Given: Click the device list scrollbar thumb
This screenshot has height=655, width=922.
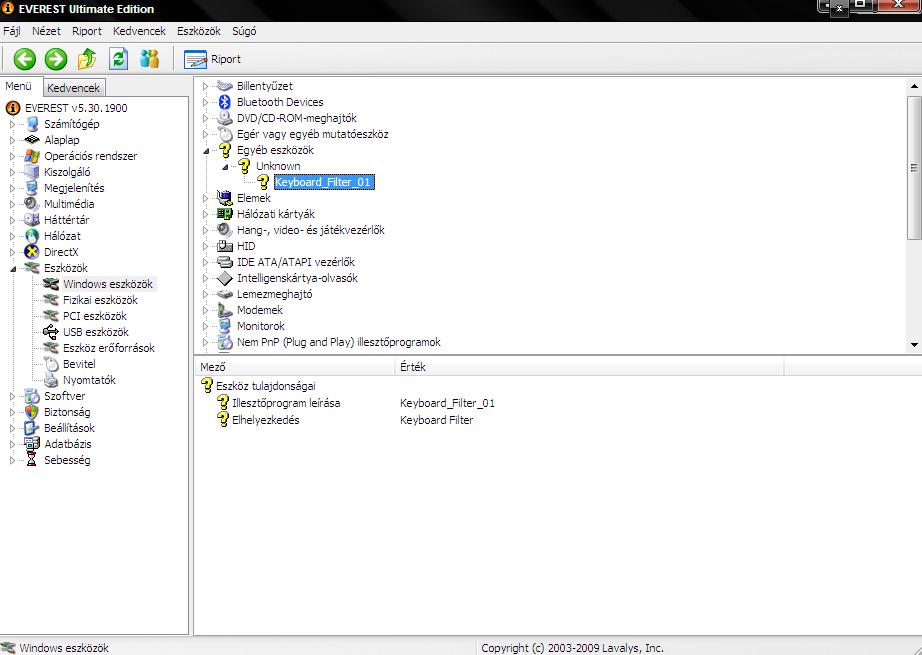Looking at the screenshot, I should [x=914, y=167].
